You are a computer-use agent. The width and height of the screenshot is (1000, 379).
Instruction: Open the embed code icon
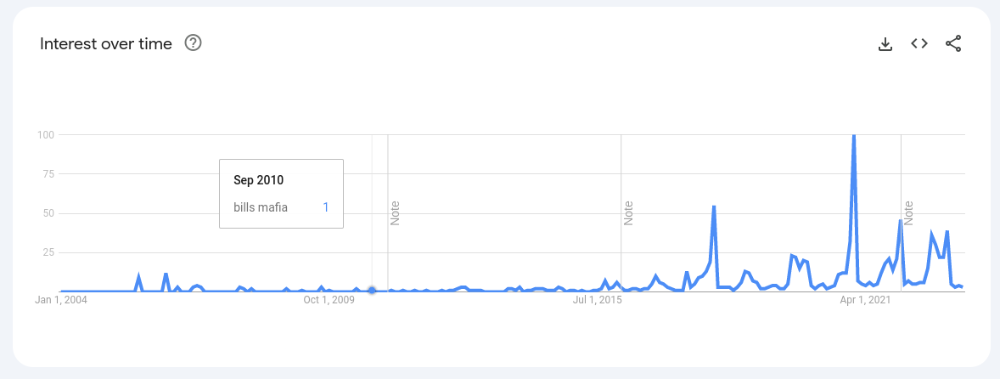(919, 43)
